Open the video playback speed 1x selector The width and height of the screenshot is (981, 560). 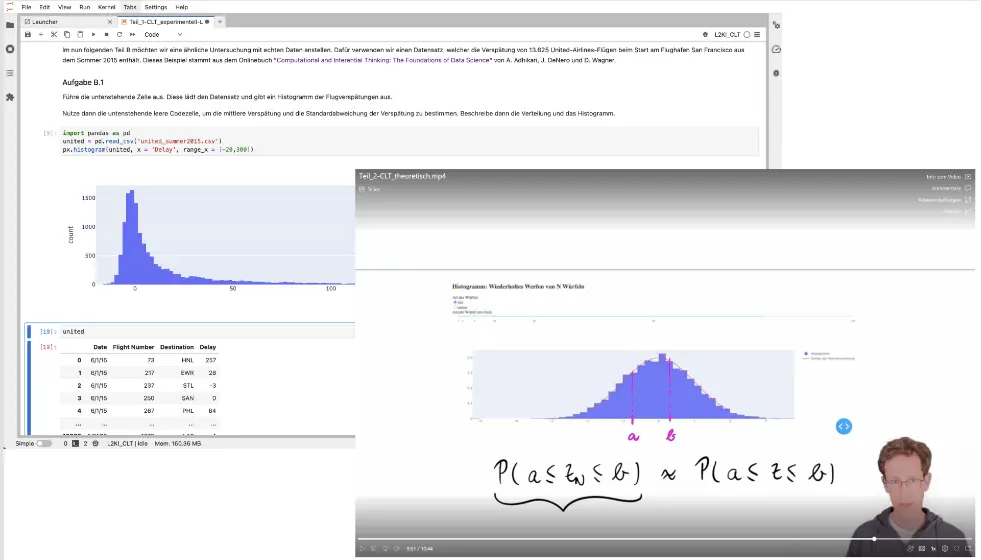pyautogui.click(x=933, y=548)
